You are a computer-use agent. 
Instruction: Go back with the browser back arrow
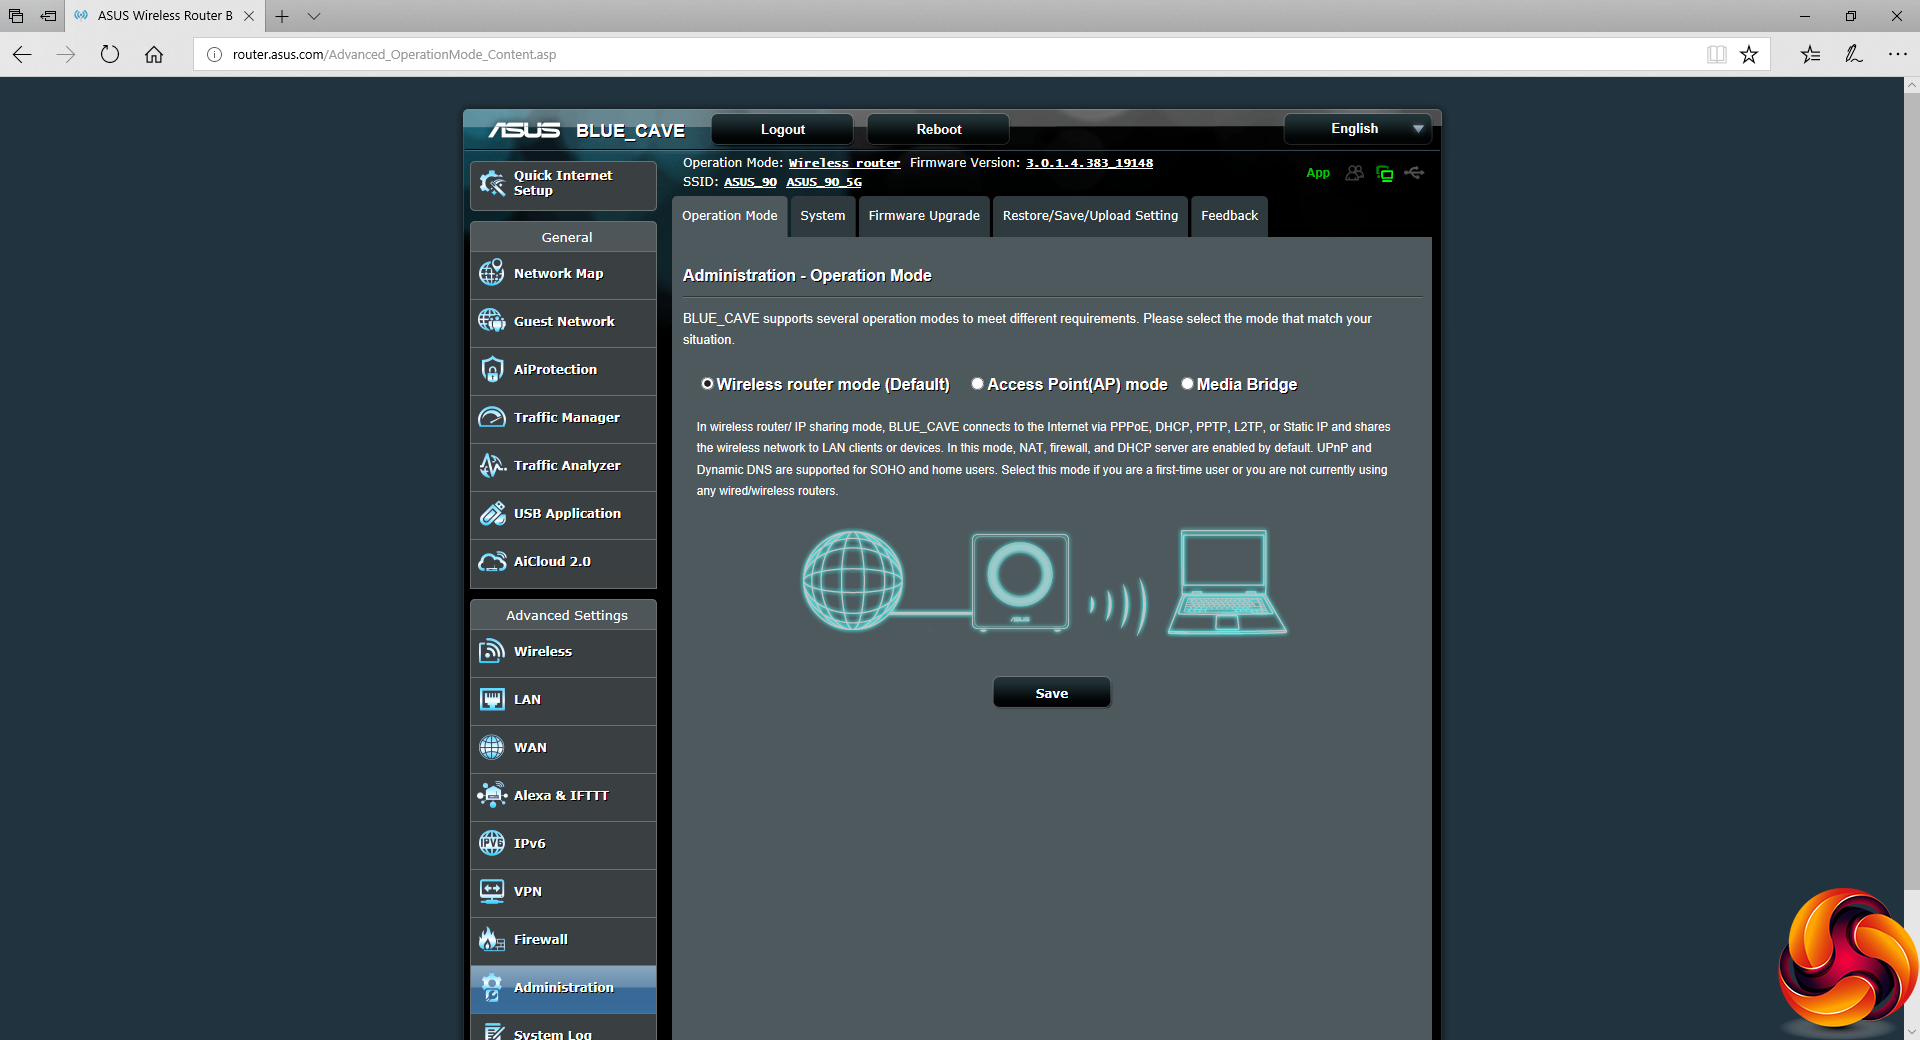[22, 54]
